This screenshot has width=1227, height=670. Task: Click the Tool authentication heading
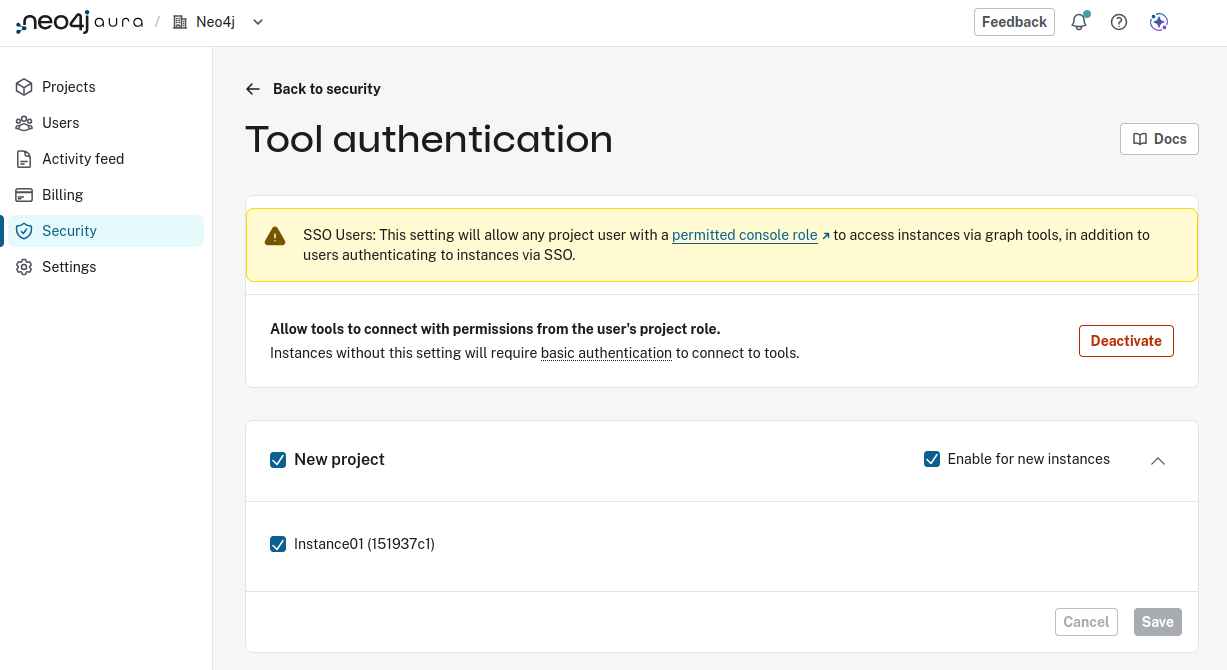point(429,139)
